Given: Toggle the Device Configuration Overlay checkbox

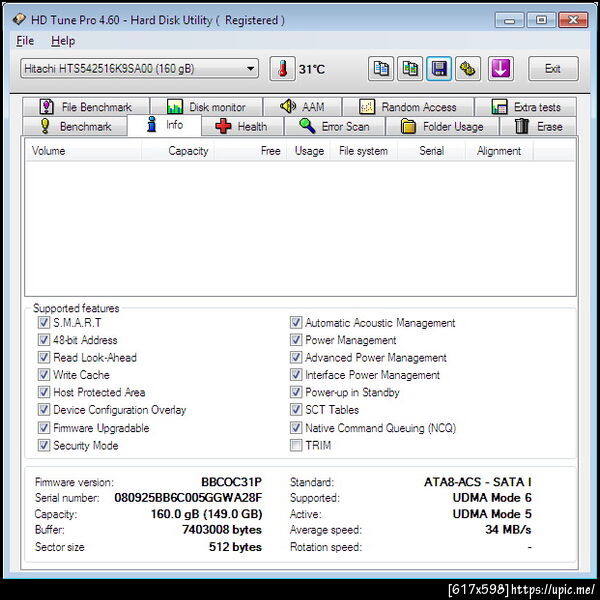Looking at the screenshot, I should click(x=44, y=410).
